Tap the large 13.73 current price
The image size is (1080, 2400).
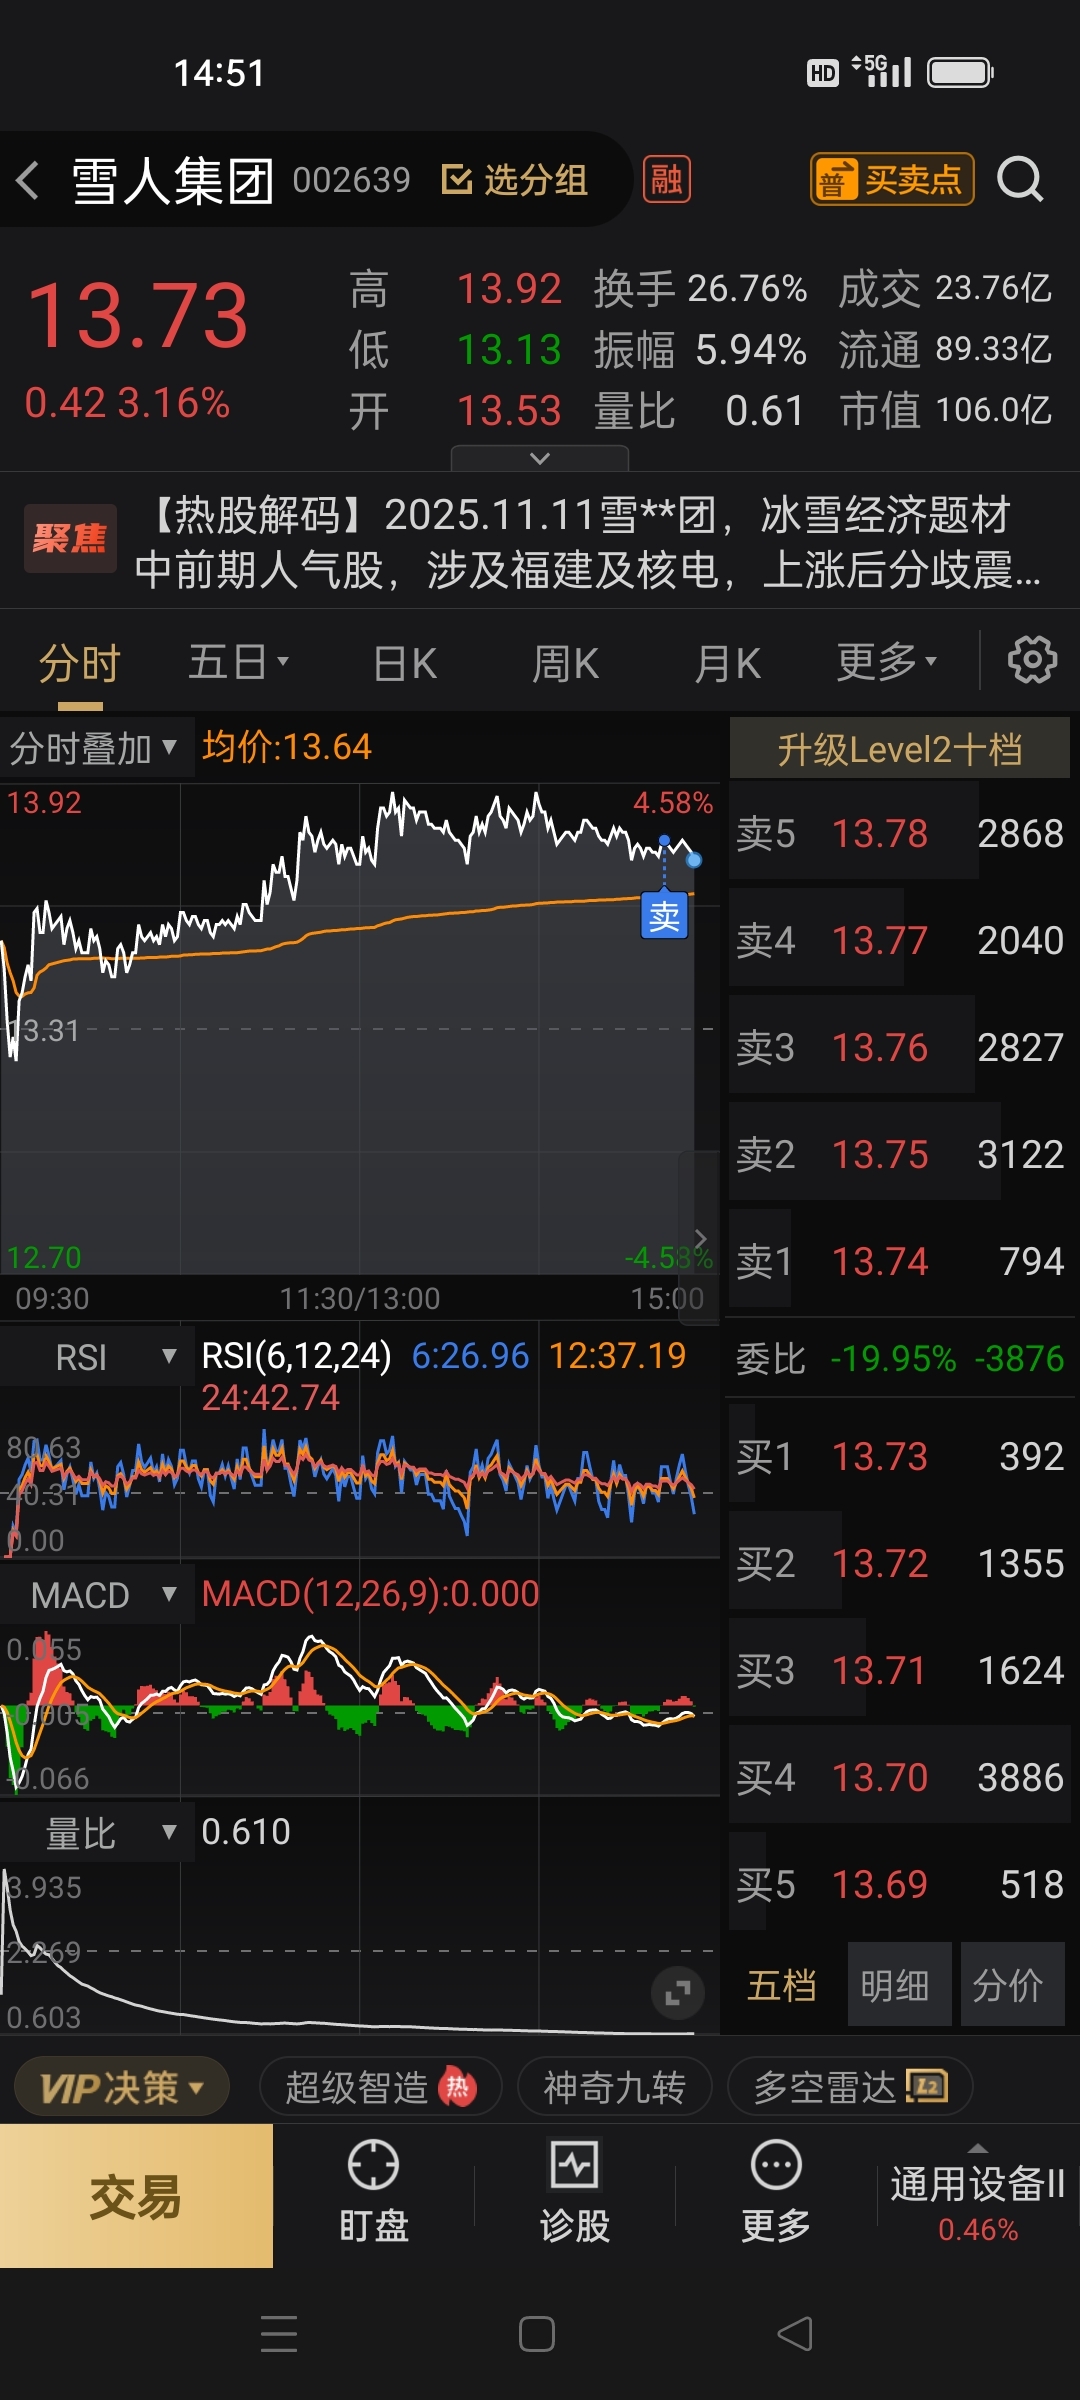pyautogui.click(x=137, y=316)
